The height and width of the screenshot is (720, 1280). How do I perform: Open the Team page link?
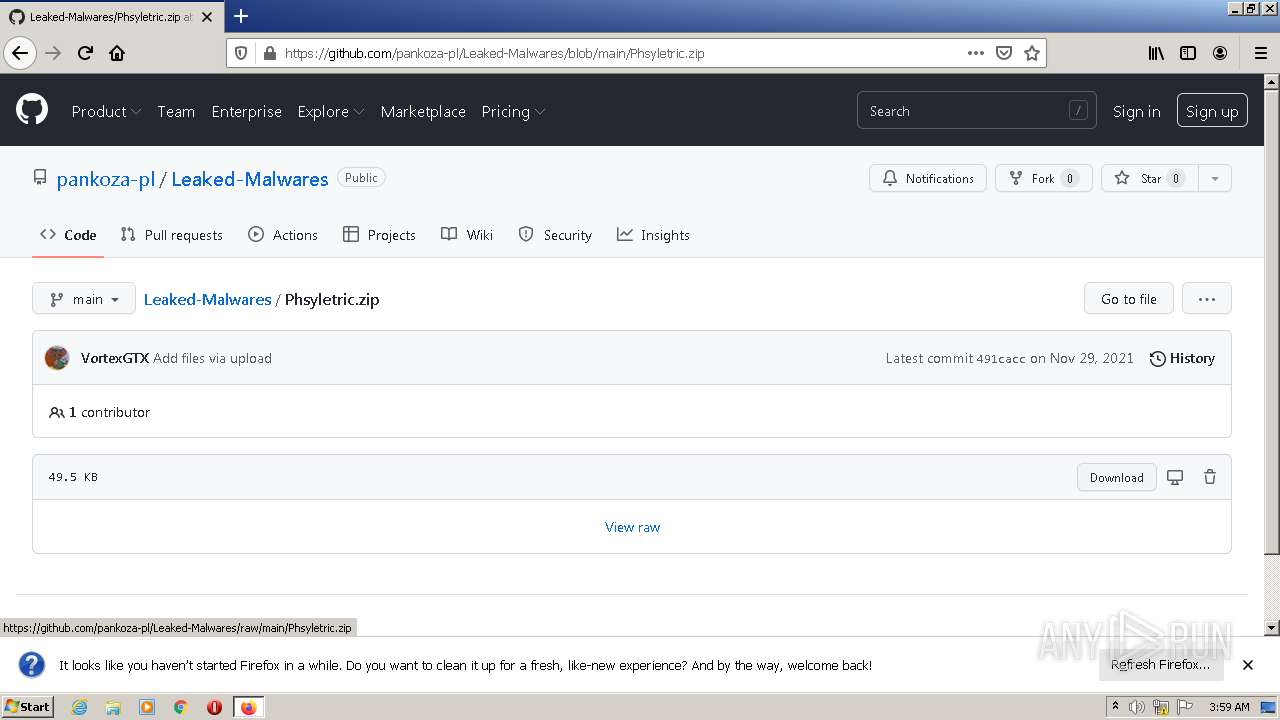point(176,111)
